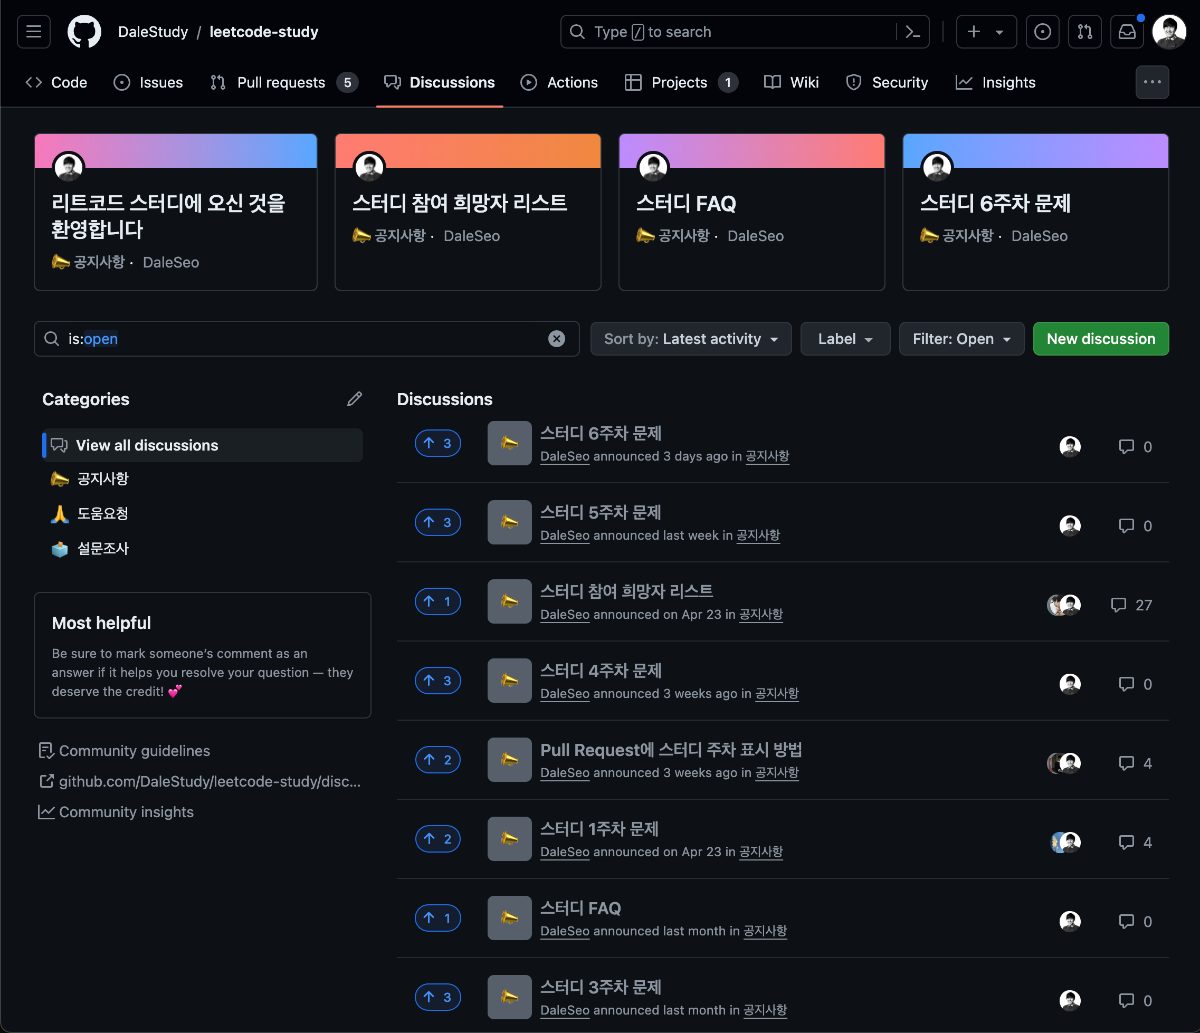Click the avatar on the 스터디 6주차 문제 pinned card
This screenshot has height=1033, width=1200.
(x=936, y=167)
